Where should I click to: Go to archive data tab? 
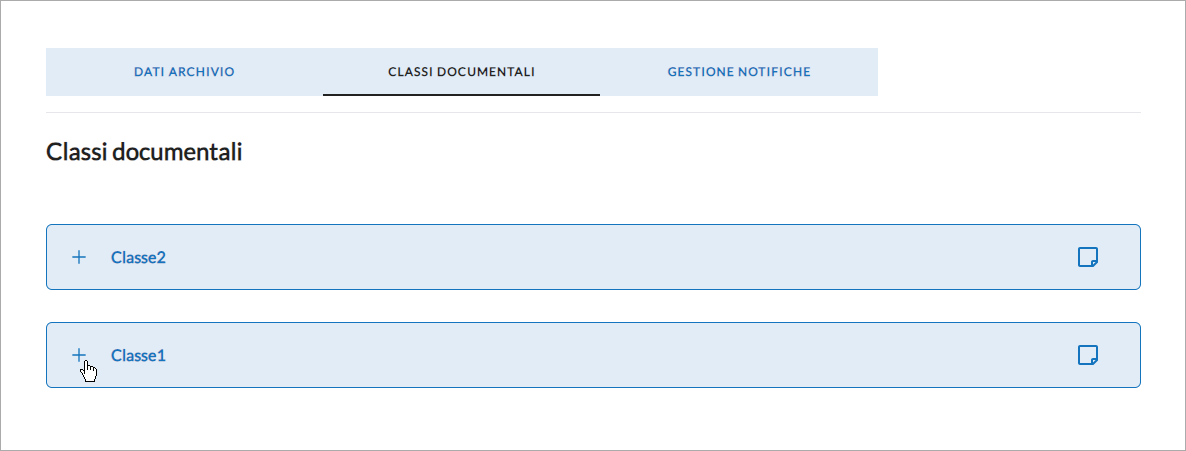click(184, 72)
